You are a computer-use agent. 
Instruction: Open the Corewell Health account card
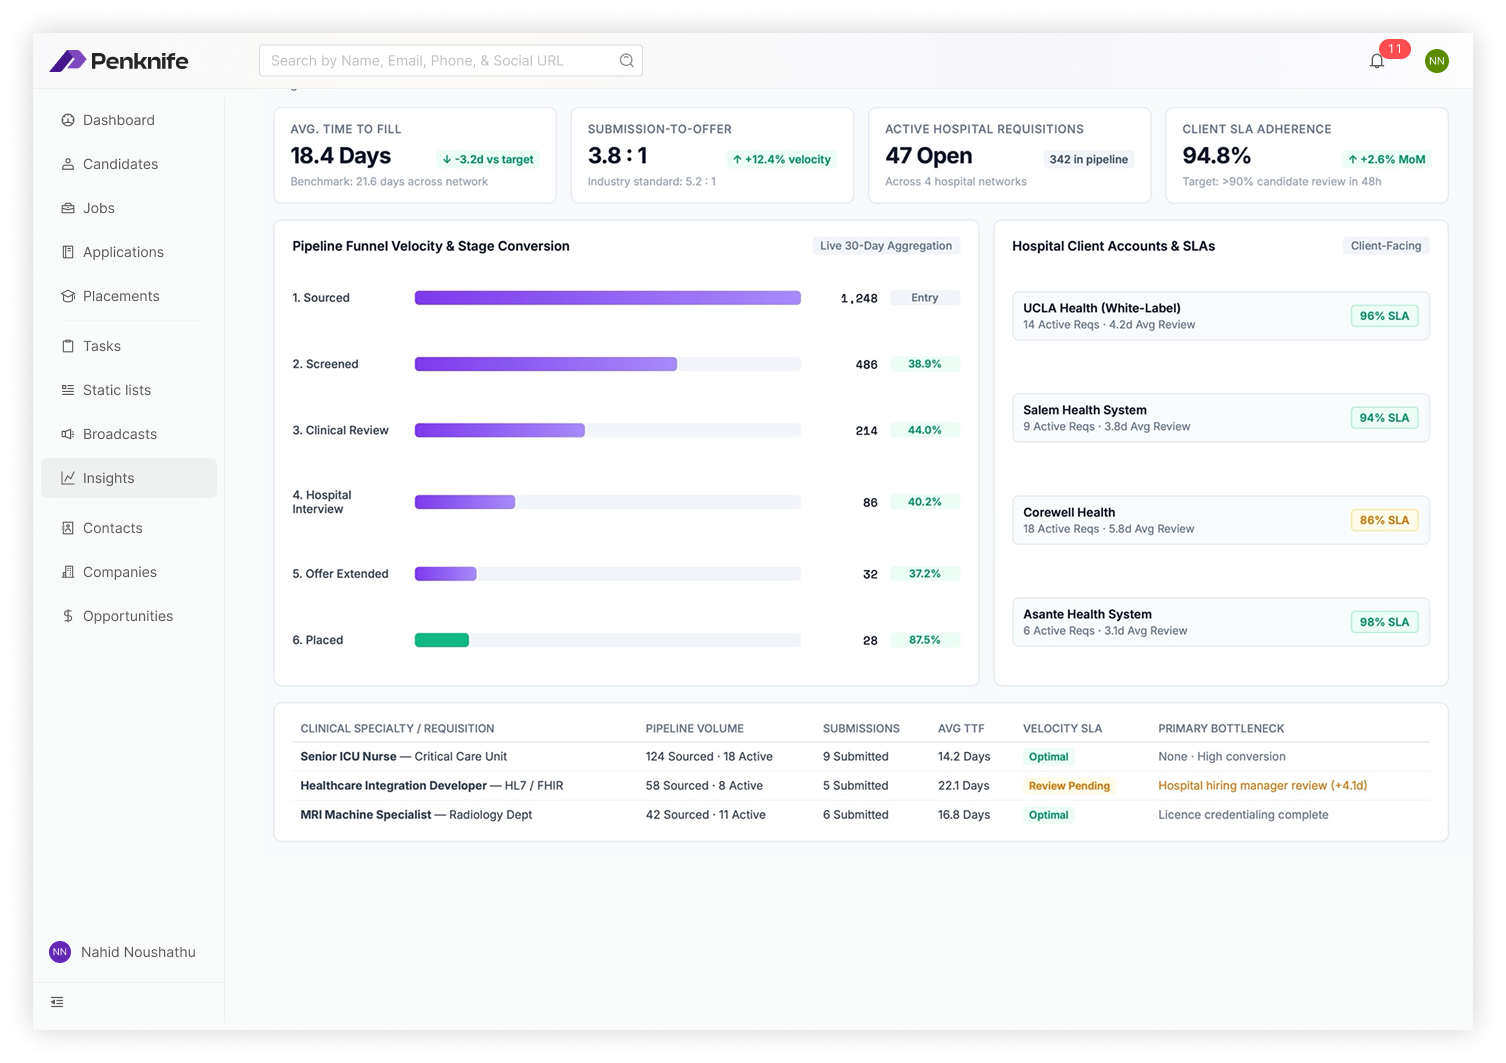(x=1221, y=520)
